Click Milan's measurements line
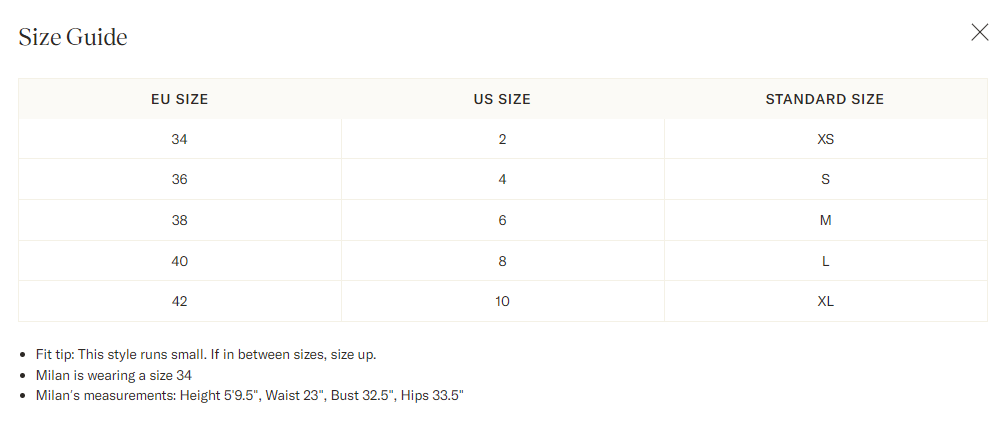1000x448 pixels. click(249, 396)
